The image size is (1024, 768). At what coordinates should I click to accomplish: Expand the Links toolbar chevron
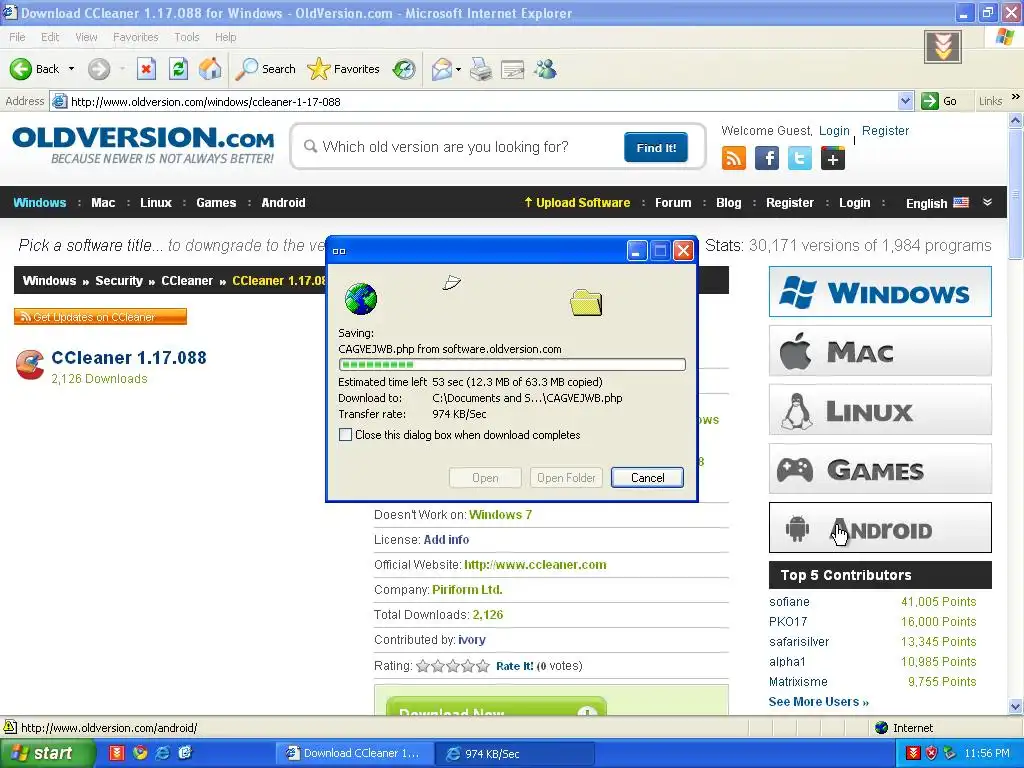point(1016,97)
